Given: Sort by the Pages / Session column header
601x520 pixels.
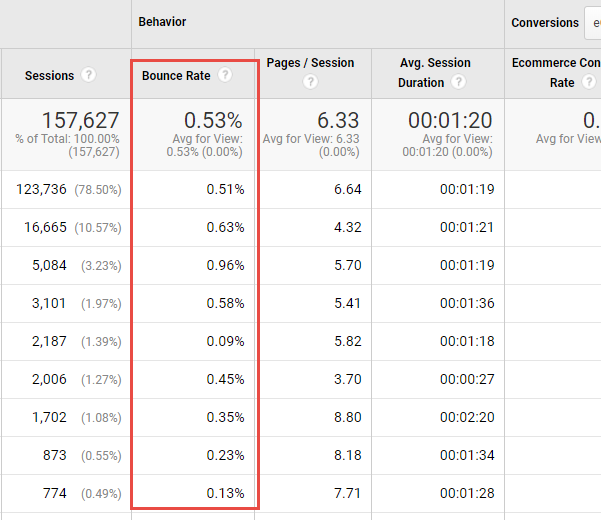Looking at the screenshot, I should (310, 63).
